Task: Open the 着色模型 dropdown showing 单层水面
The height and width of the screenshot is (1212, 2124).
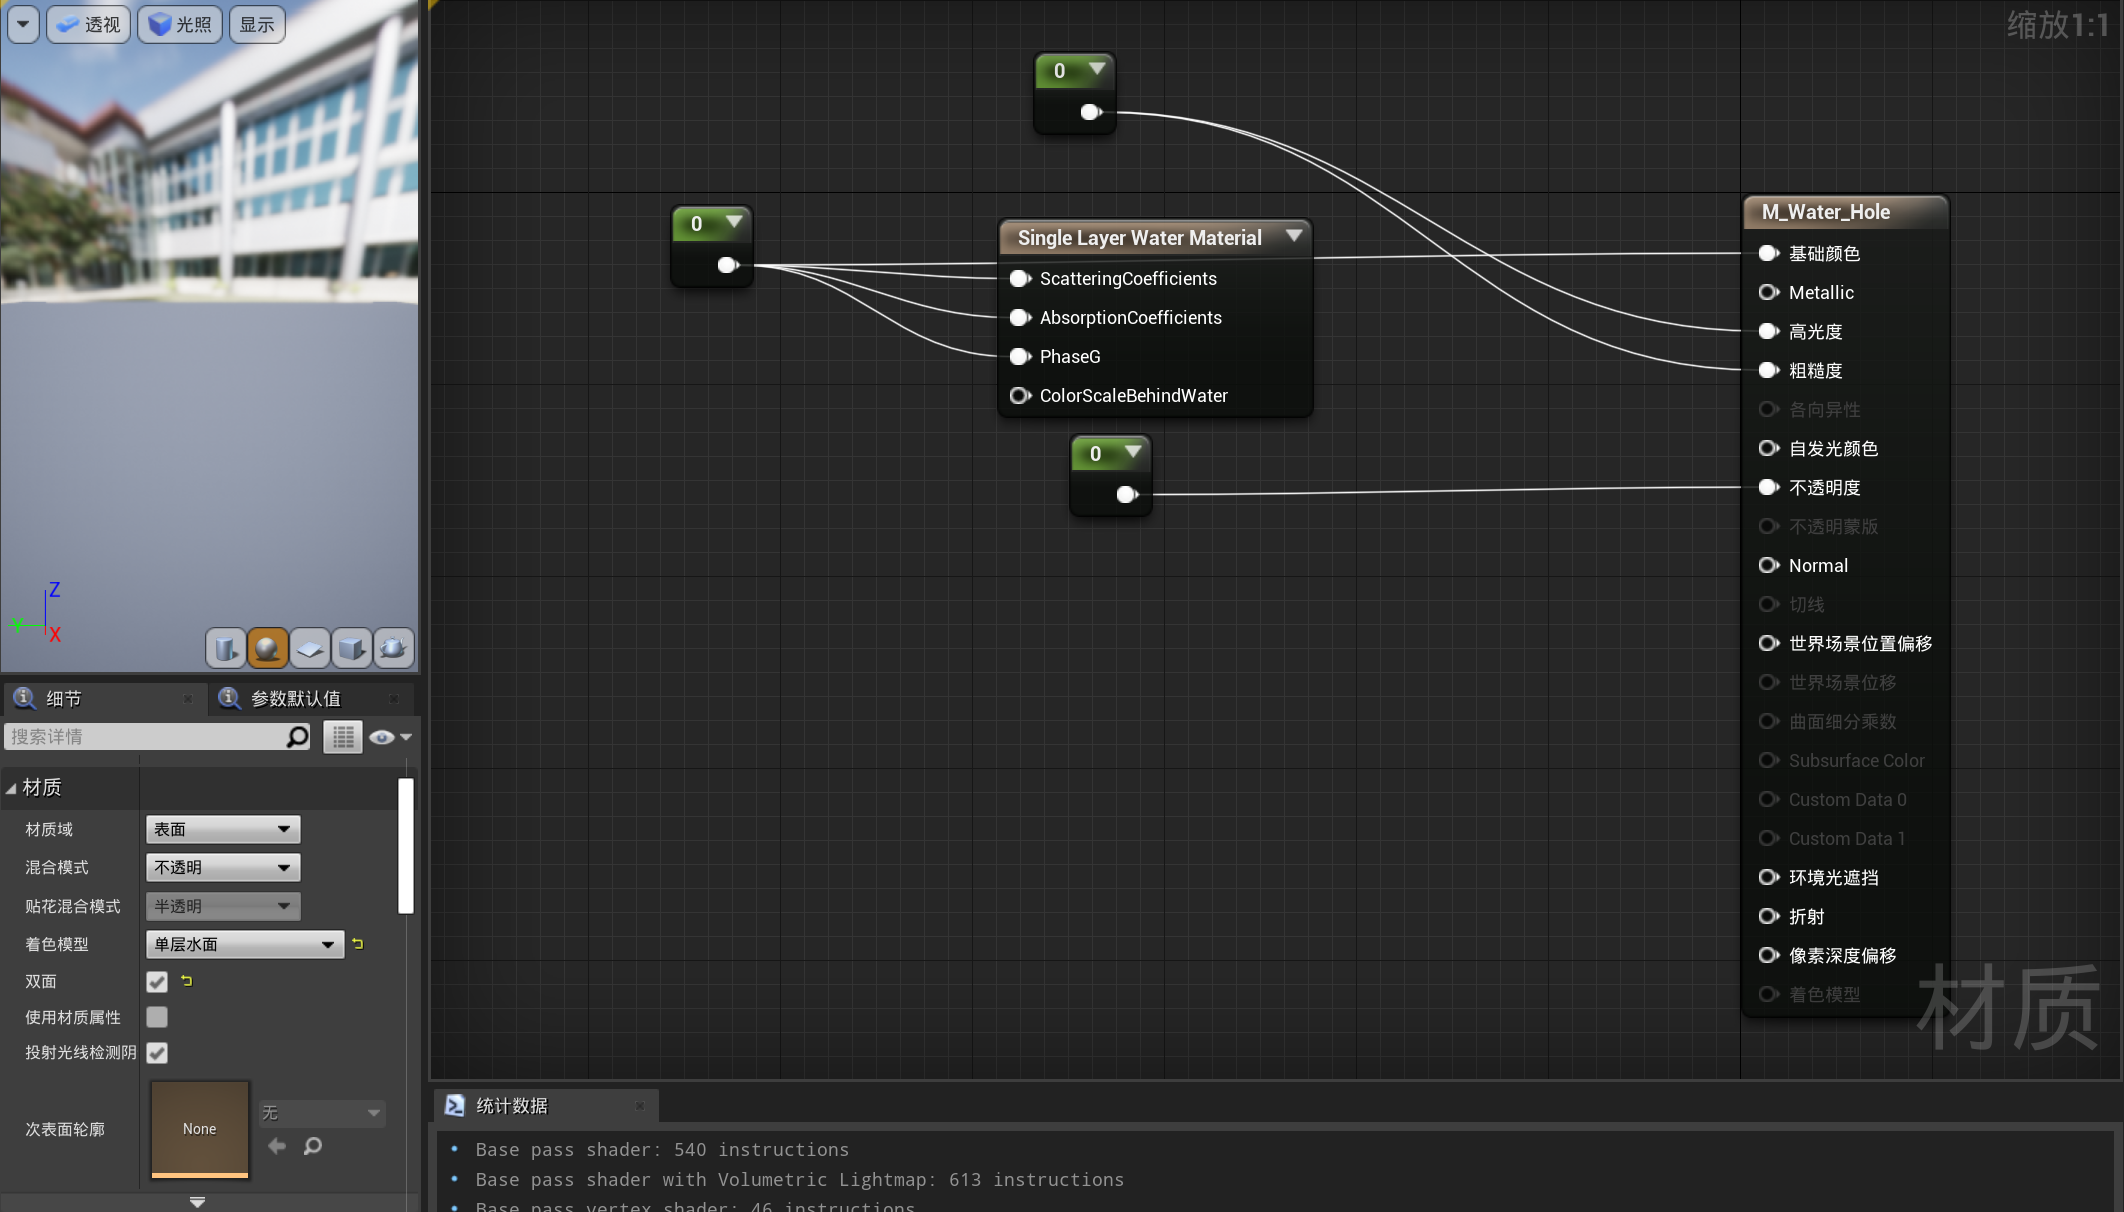Action: coord(244,944)
